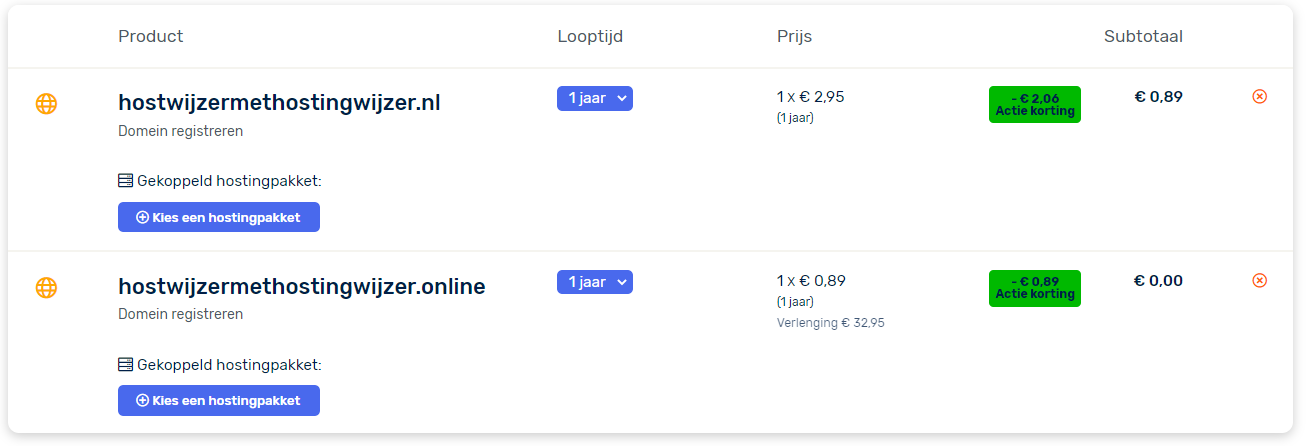The width and height of the screenshot is (1307, 446).
Task: Choose a hosting package for .online domain
Action: 219,400
